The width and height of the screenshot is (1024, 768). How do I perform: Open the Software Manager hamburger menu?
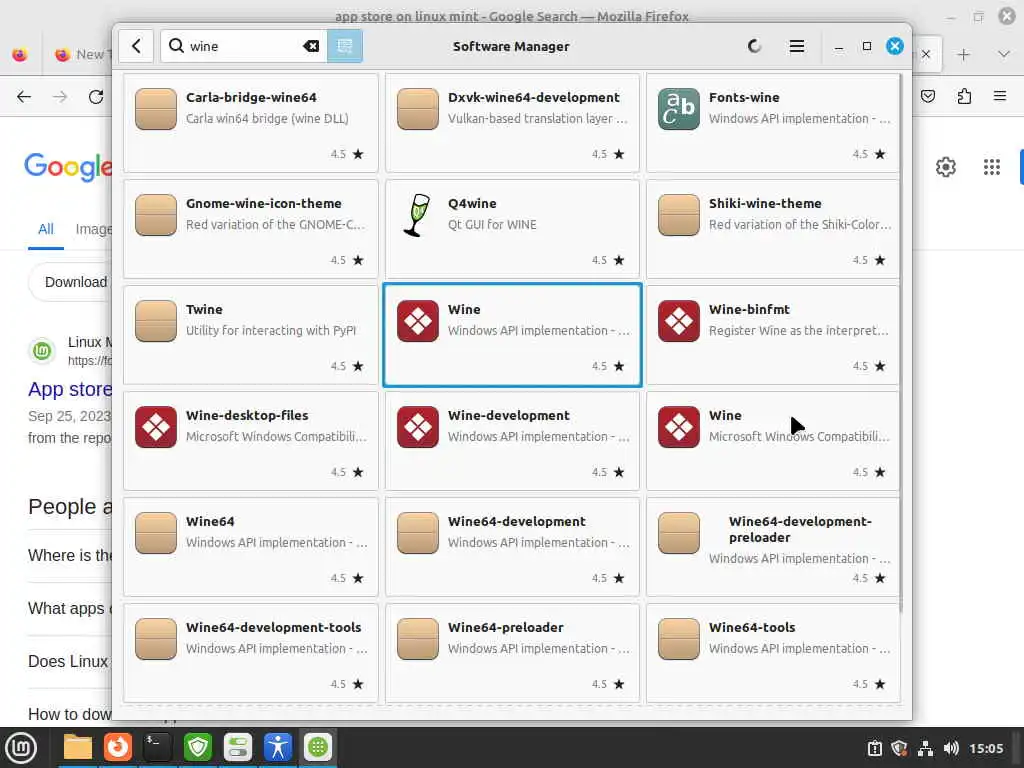click(796, 46)
